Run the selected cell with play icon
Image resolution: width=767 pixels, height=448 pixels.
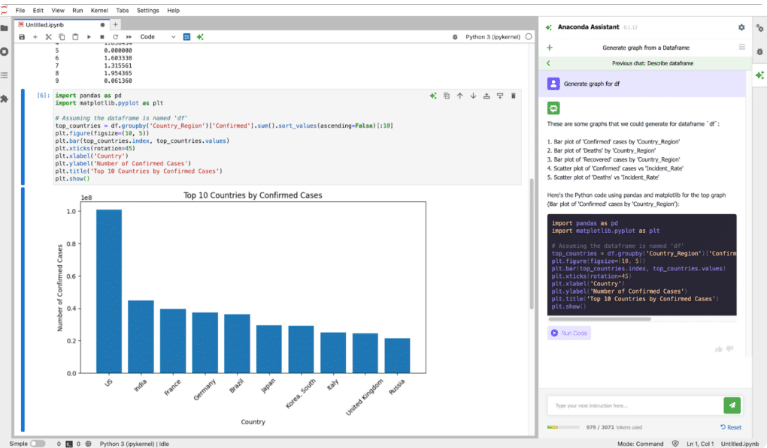(89, 37)
